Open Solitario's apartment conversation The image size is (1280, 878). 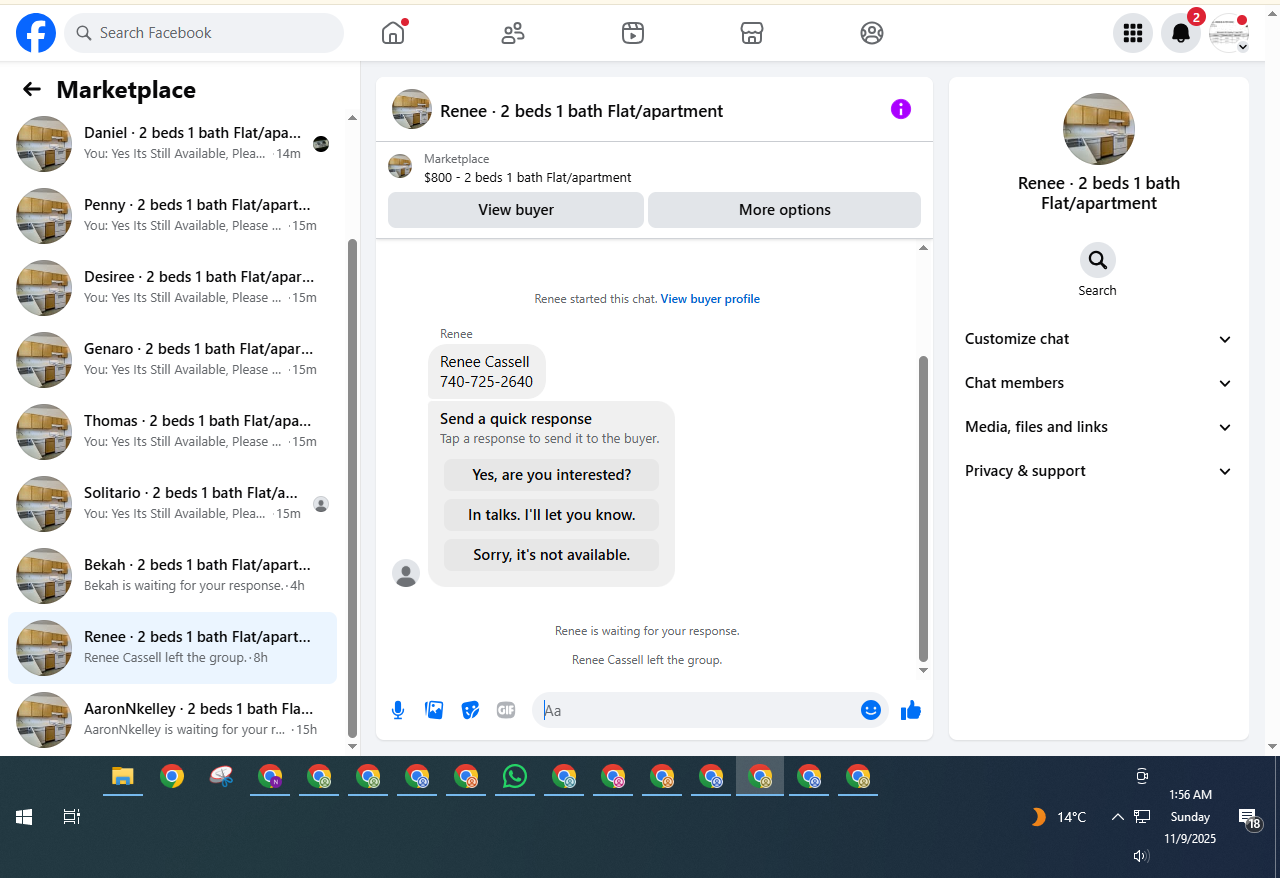(172, 504)
